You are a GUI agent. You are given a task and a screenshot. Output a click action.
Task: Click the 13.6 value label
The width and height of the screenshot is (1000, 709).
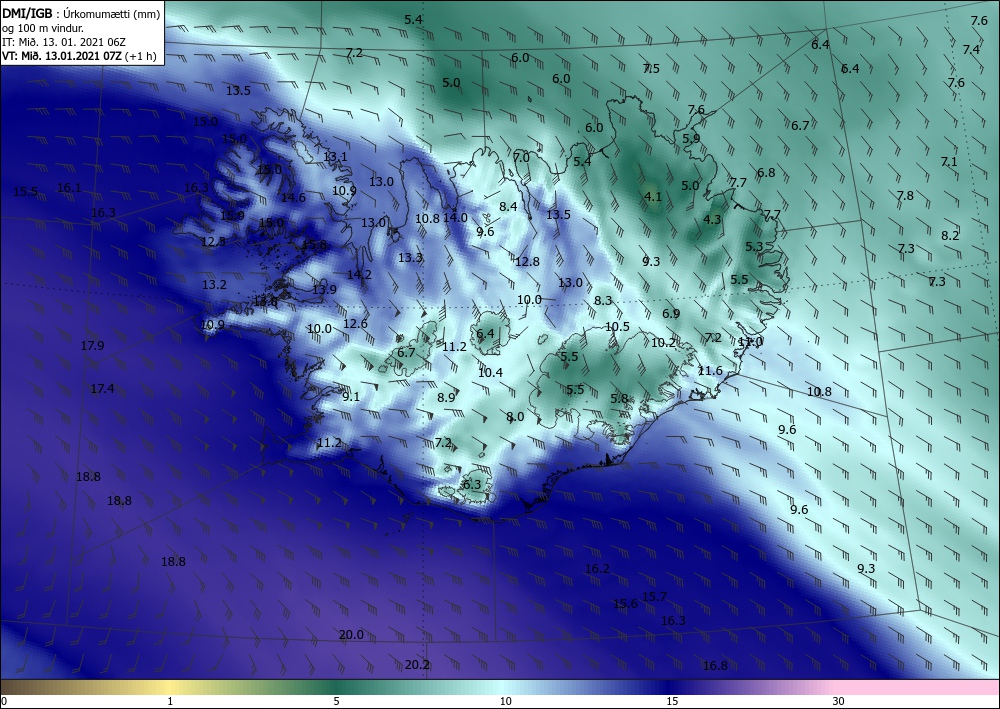265,302
